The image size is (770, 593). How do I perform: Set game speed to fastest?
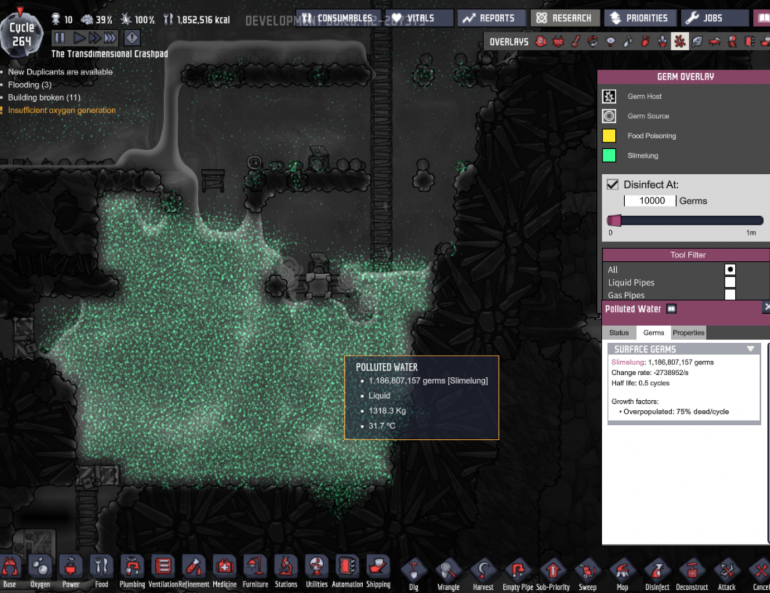[x=110, y=38]
